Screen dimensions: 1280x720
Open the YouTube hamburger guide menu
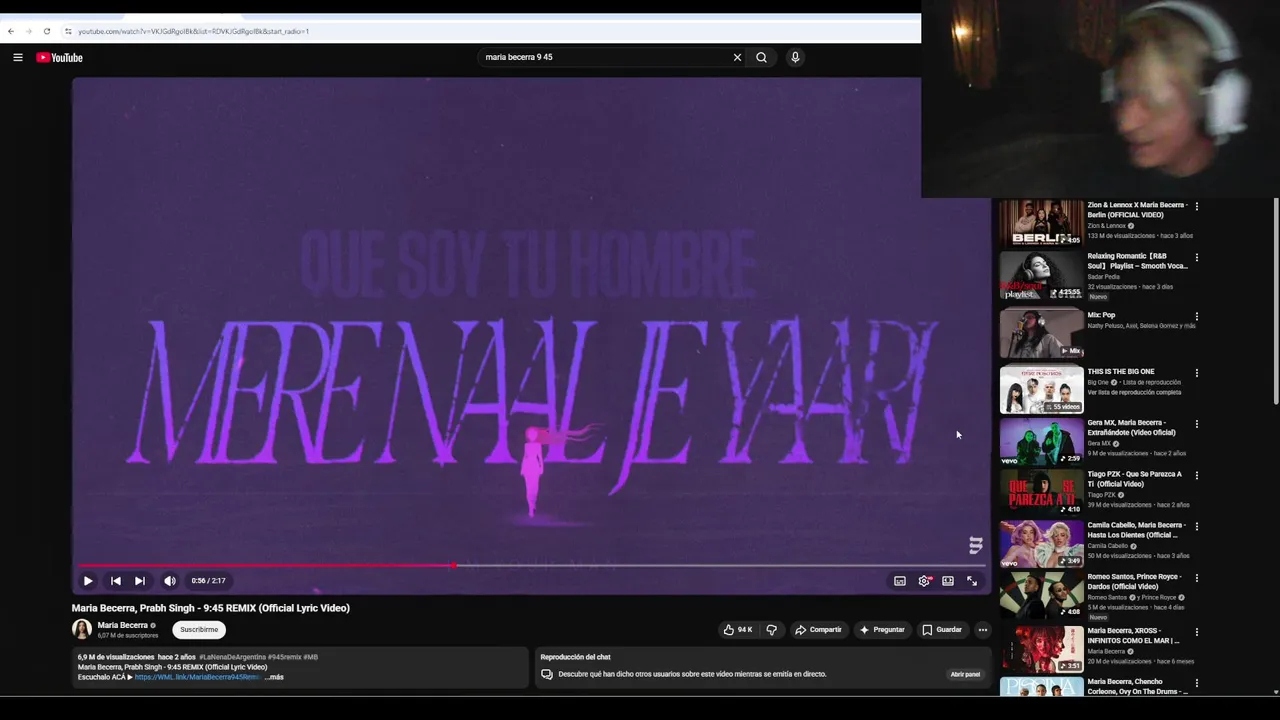18,57
